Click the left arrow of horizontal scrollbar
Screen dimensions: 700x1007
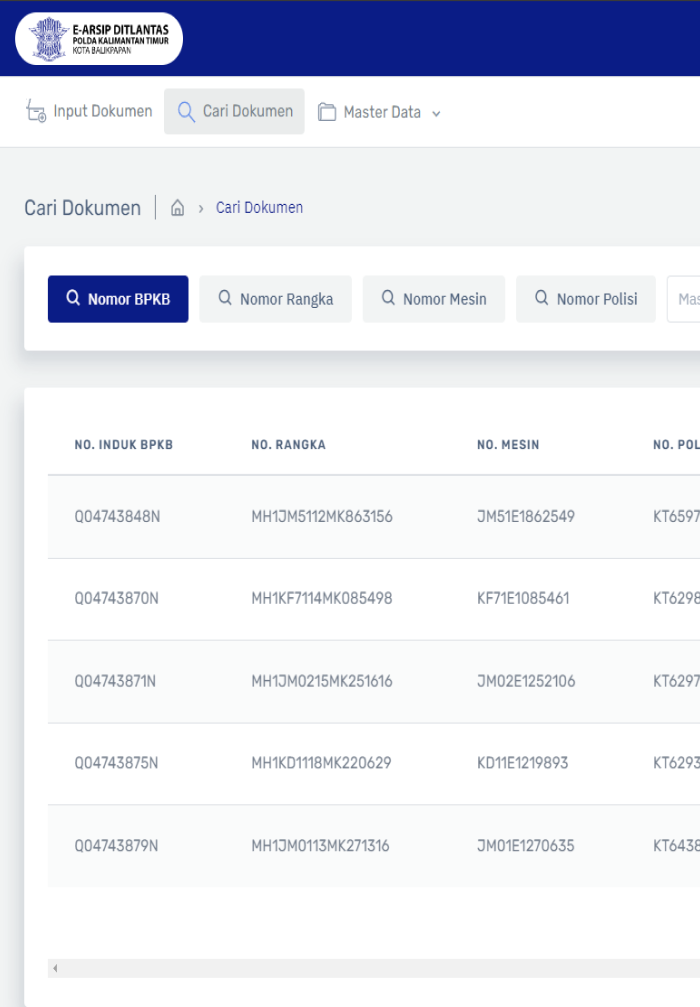55,968
